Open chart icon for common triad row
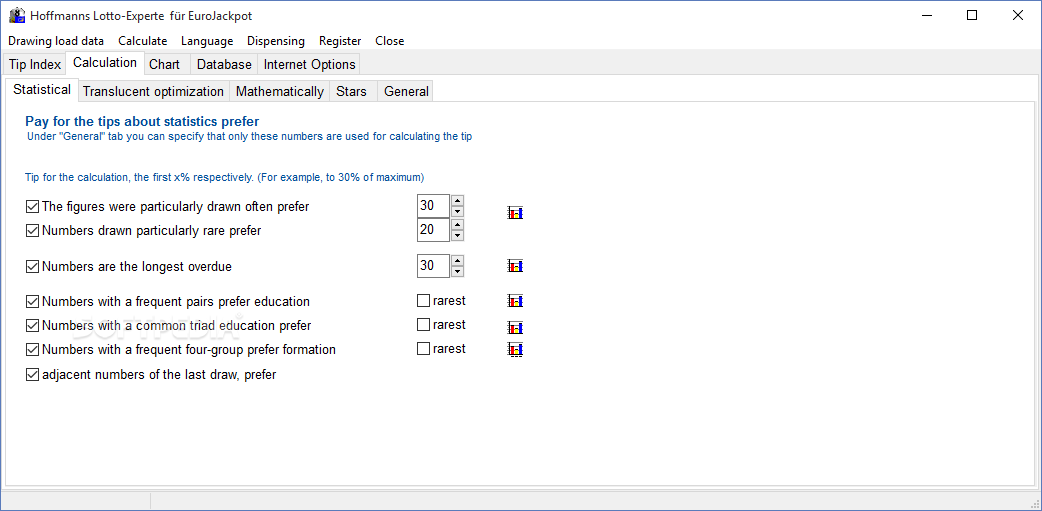Image resolution: width=1042 pixels, height=511 pixels. coord(515,328)
